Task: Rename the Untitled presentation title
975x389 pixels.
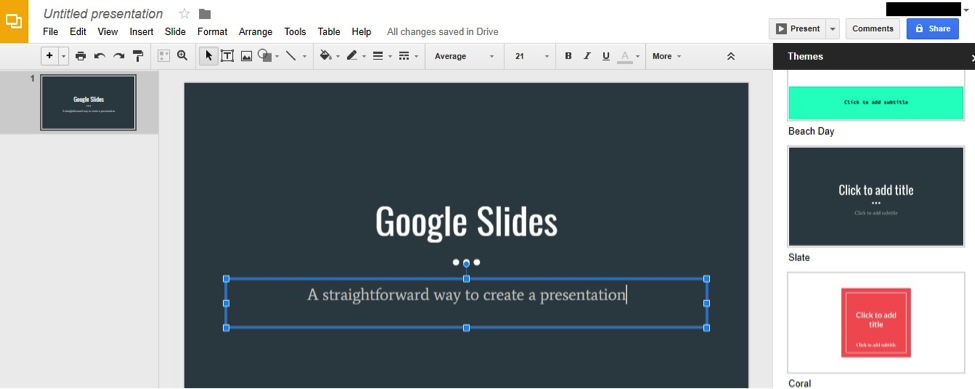Action: pos(103,14)
